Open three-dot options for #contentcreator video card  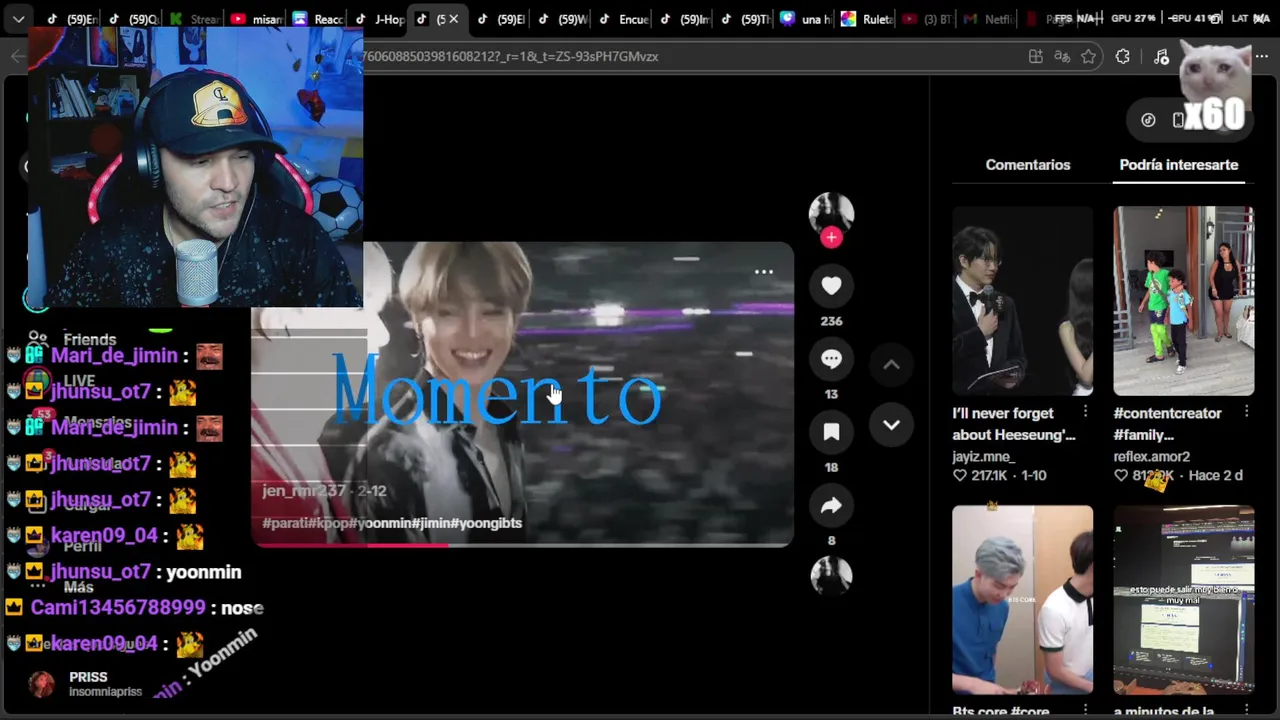tap(1246, 412)
